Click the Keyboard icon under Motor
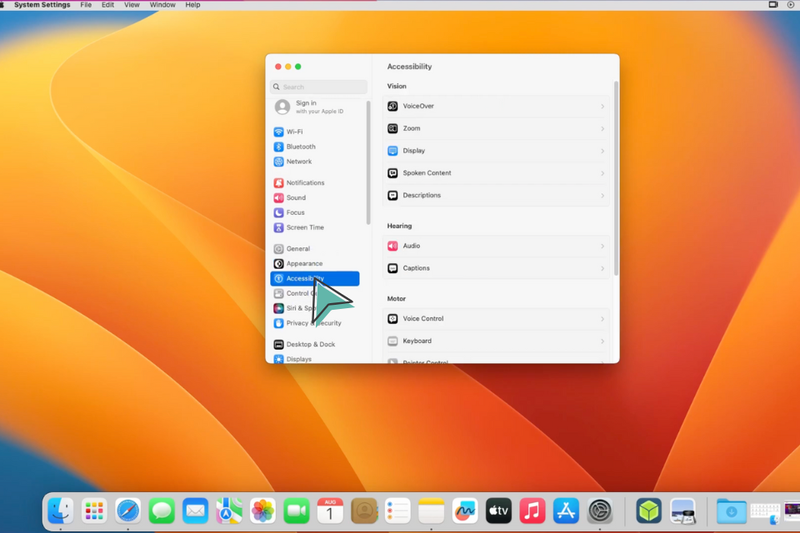The image size is (800, 533). click(392, 341)
